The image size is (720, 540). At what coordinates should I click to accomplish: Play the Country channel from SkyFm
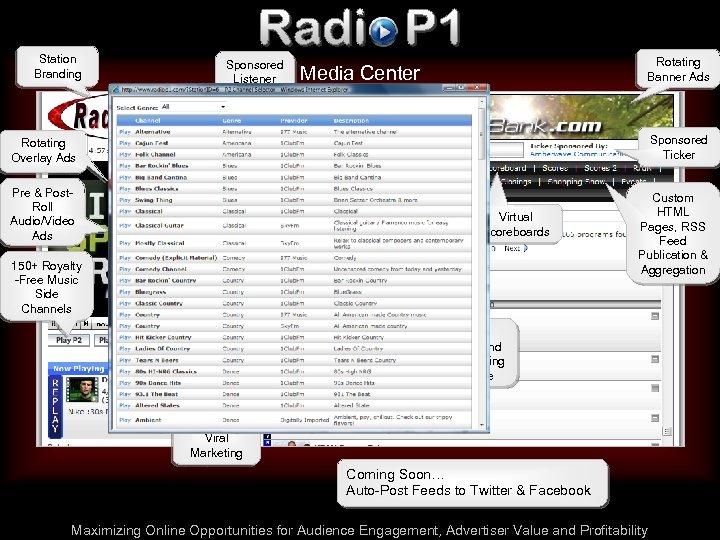(125, 326)
